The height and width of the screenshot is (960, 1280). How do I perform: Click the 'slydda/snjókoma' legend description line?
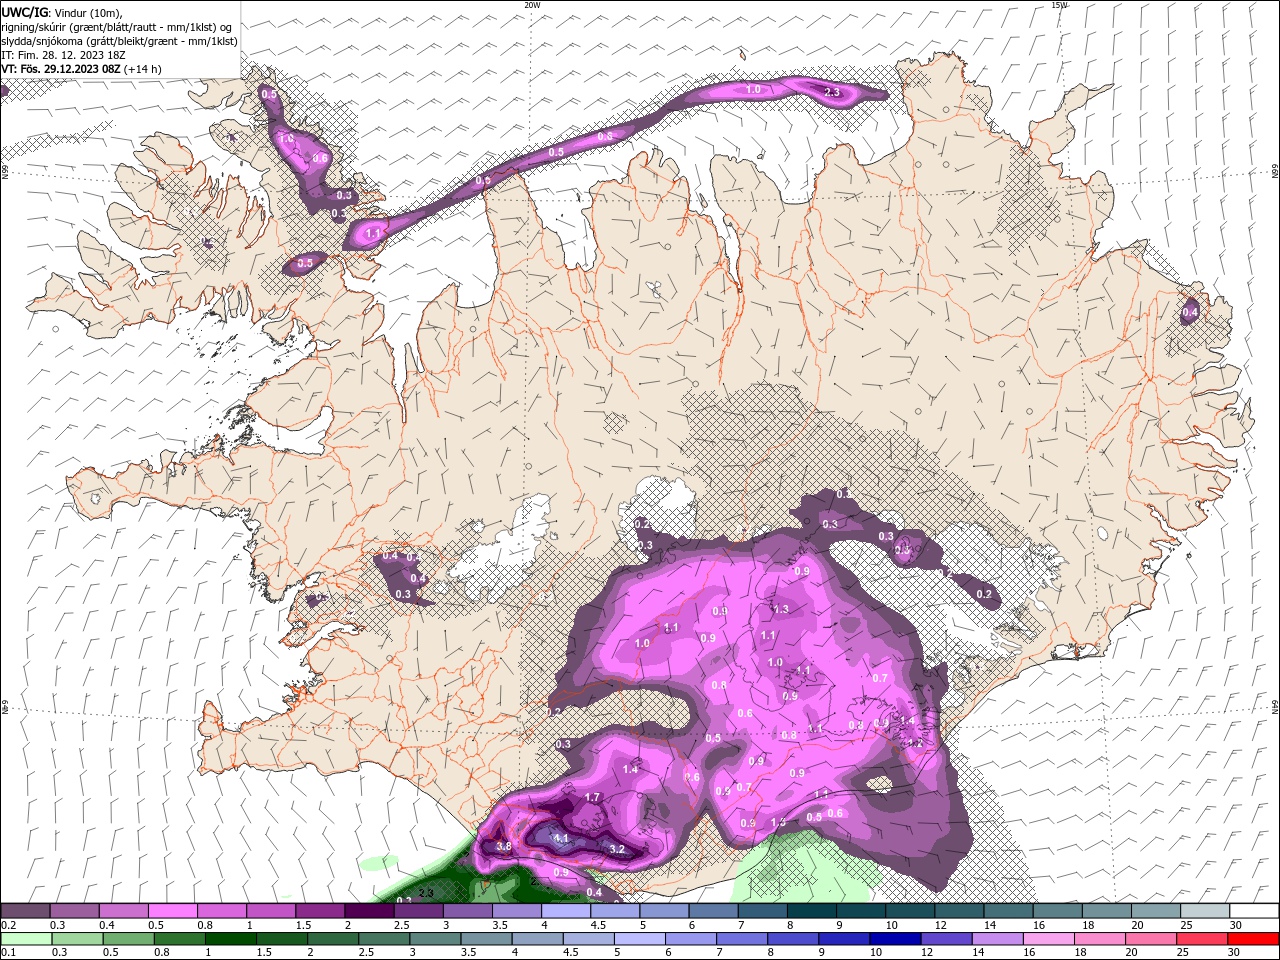(119, 41)
